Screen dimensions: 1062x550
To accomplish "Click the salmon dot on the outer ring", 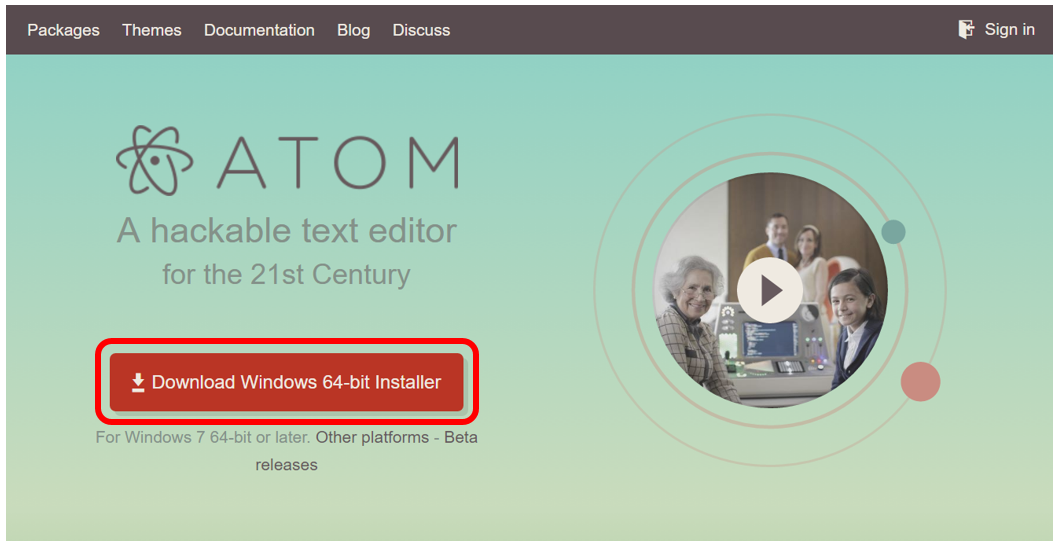I will [920, 382].
